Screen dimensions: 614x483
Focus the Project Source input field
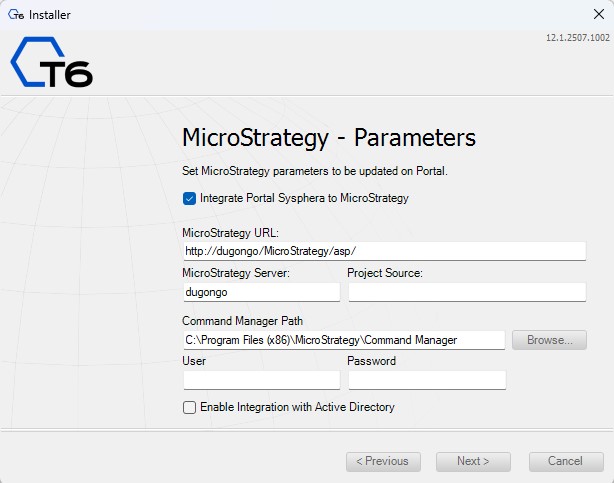(x=467, y=292)
